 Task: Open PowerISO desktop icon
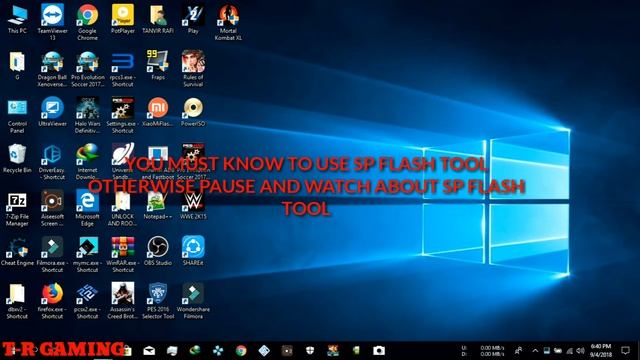193,111
